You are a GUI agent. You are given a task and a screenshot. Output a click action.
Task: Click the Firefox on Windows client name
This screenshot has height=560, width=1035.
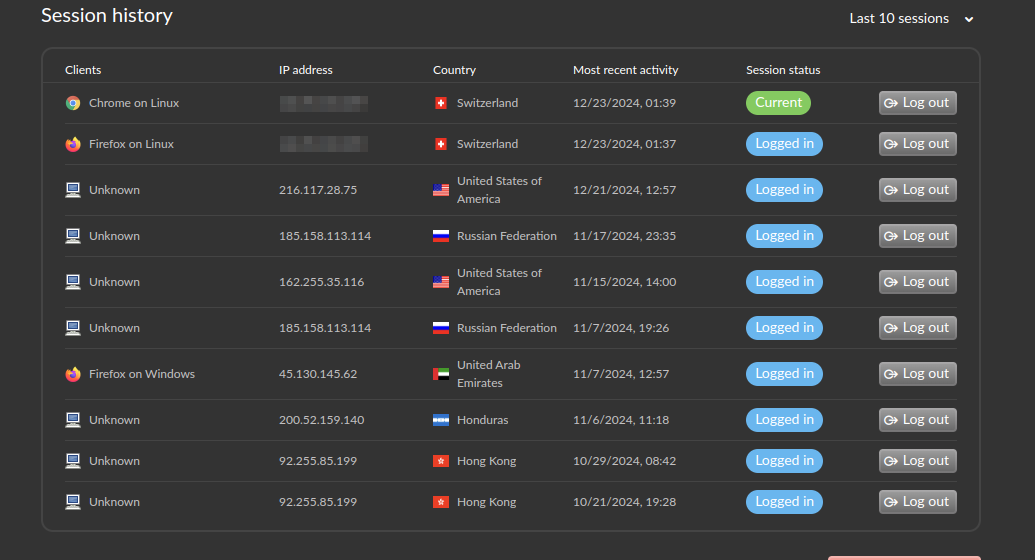point(142,374)
